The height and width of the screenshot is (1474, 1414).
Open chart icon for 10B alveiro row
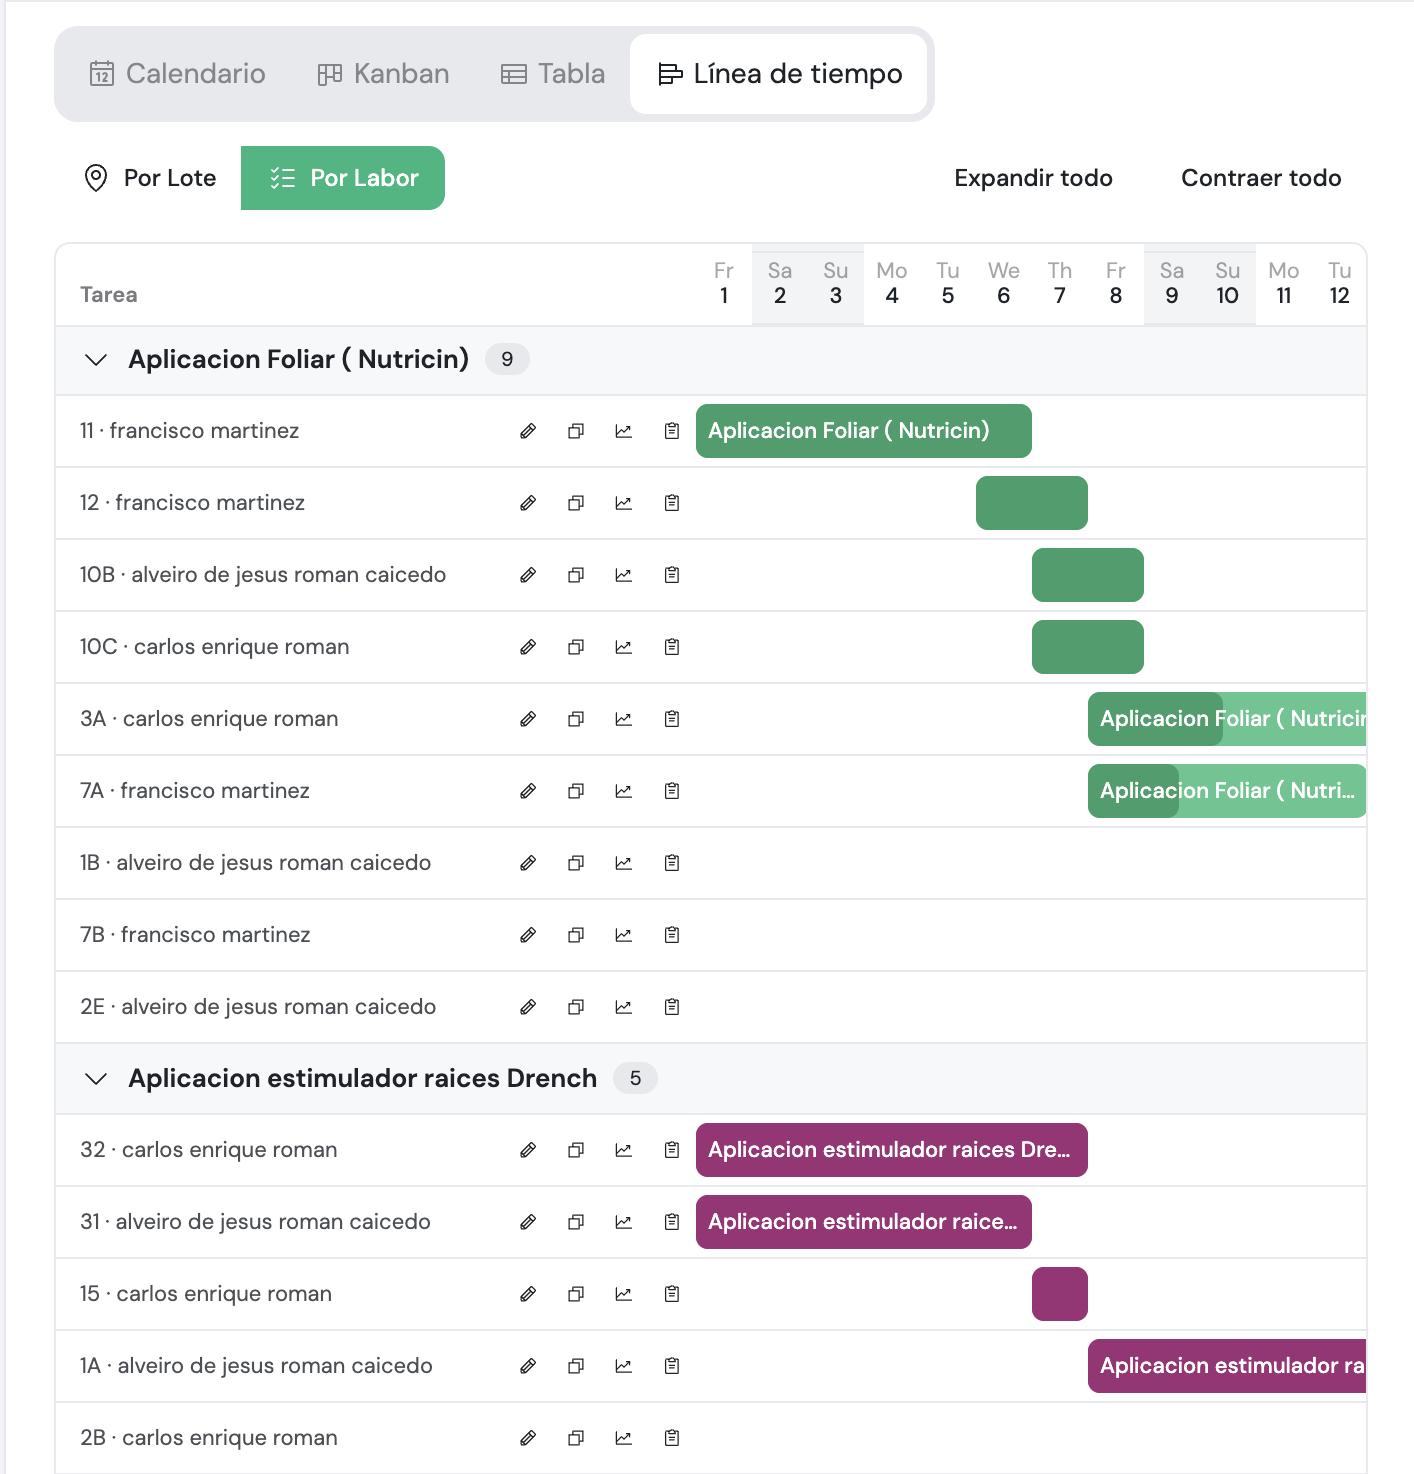click(624, 575)
